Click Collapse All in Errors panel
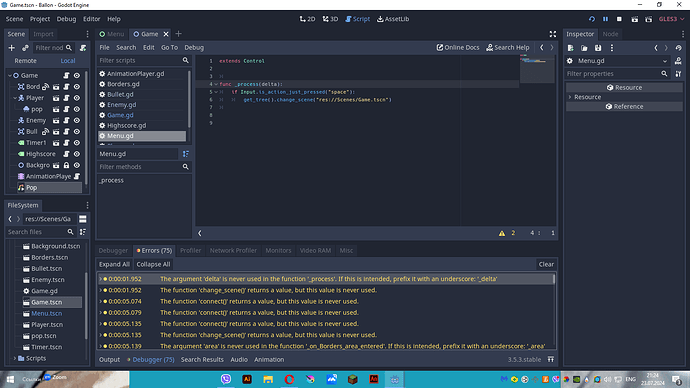The height and width of the screenshot is (388, 690). 153,264
